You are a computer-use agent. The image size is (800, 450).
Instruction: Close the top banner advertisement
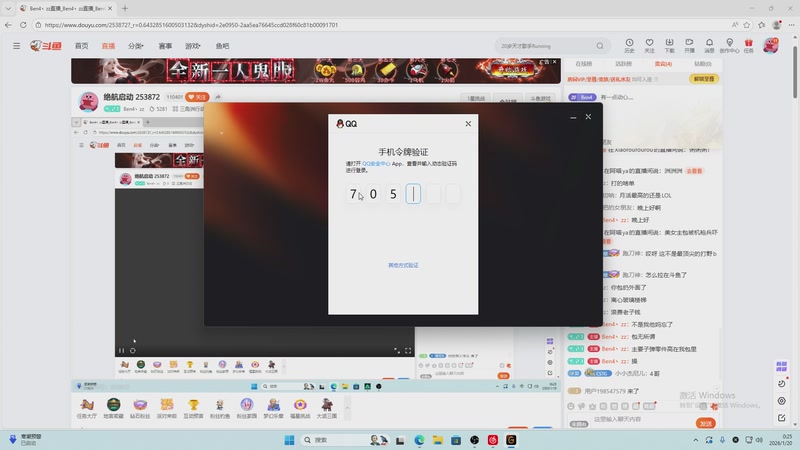click(555, 62)
